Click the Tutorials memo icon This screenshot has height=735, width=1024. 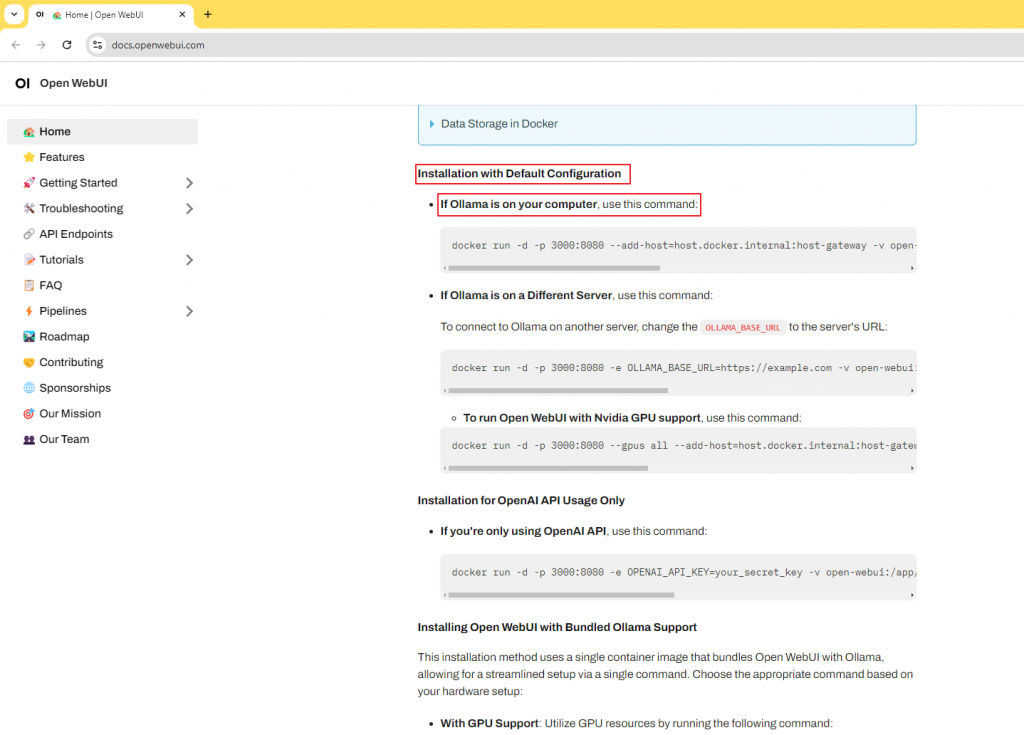tap(29, 260)
